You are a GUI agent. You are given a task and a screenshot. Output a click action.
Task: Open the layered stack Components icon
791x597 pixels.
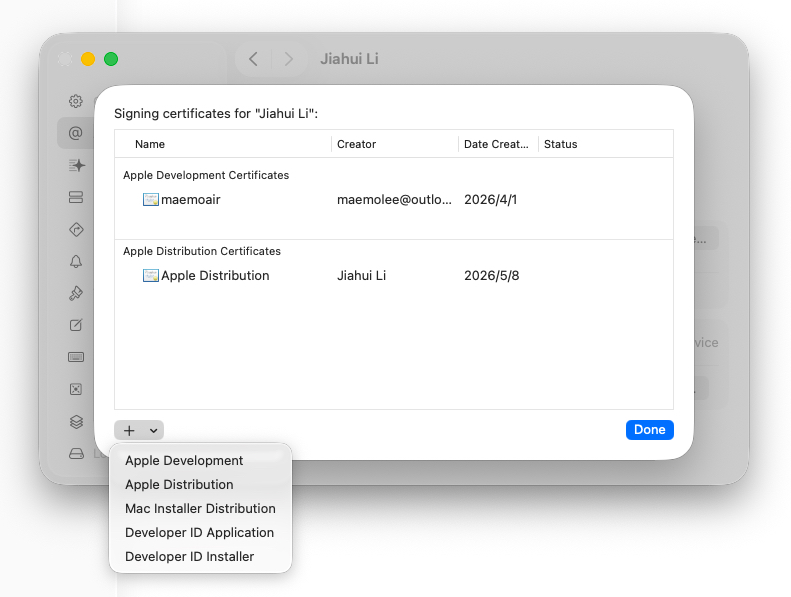pyautogui.click(x=76, y=421)
